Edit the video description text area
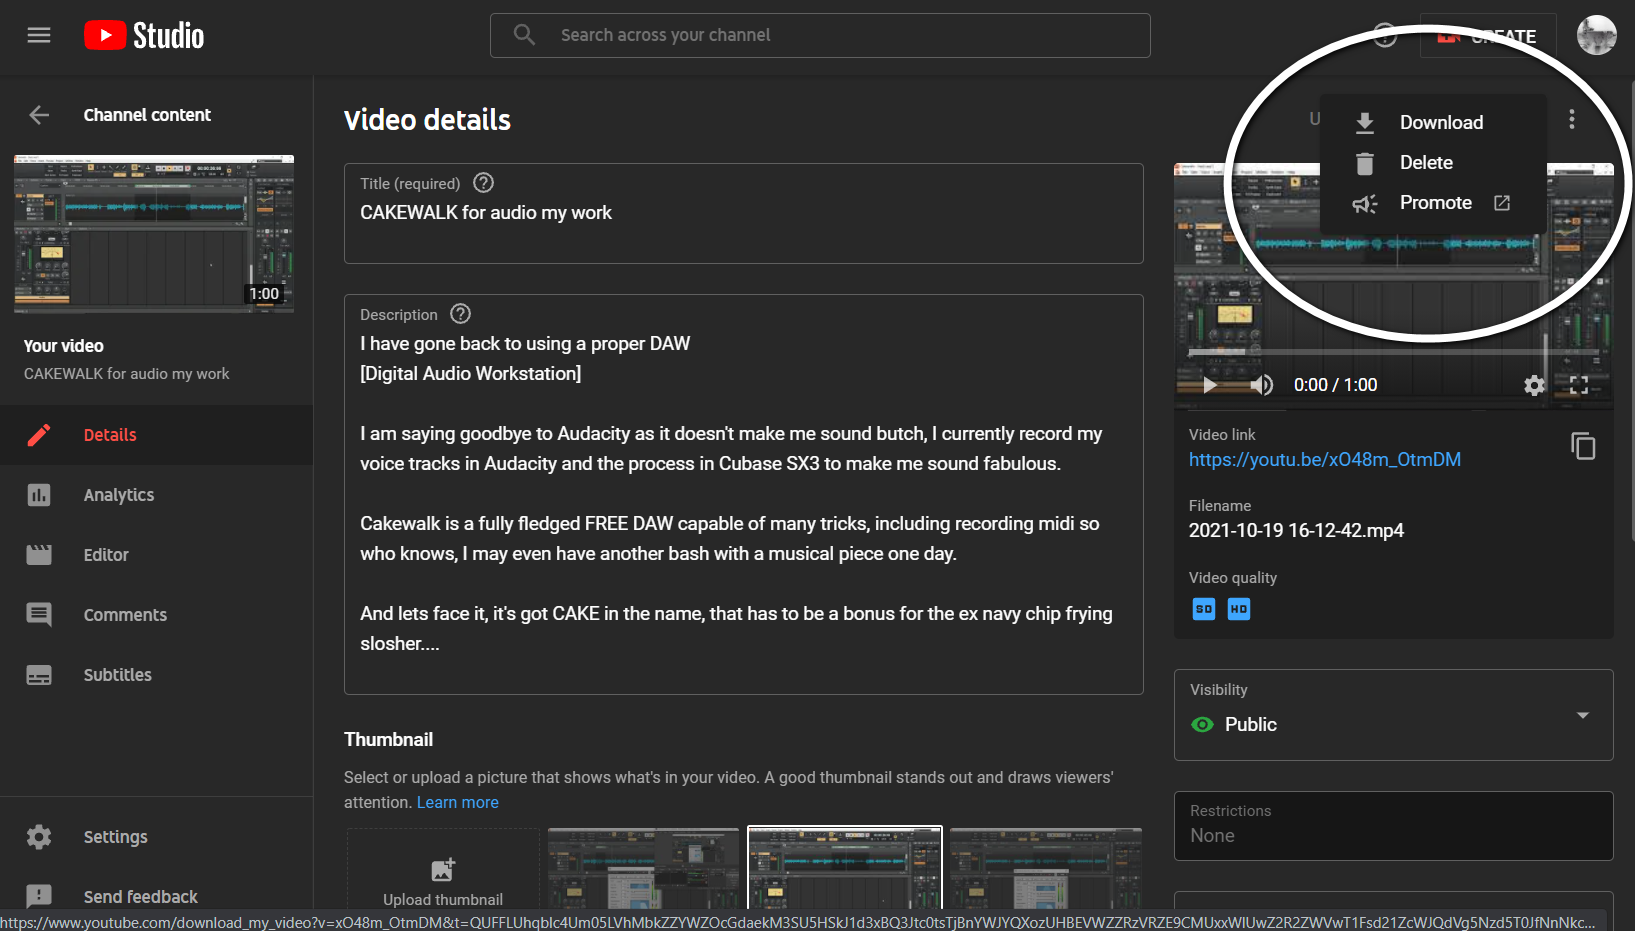1635x931 pixels. point(744,494)
